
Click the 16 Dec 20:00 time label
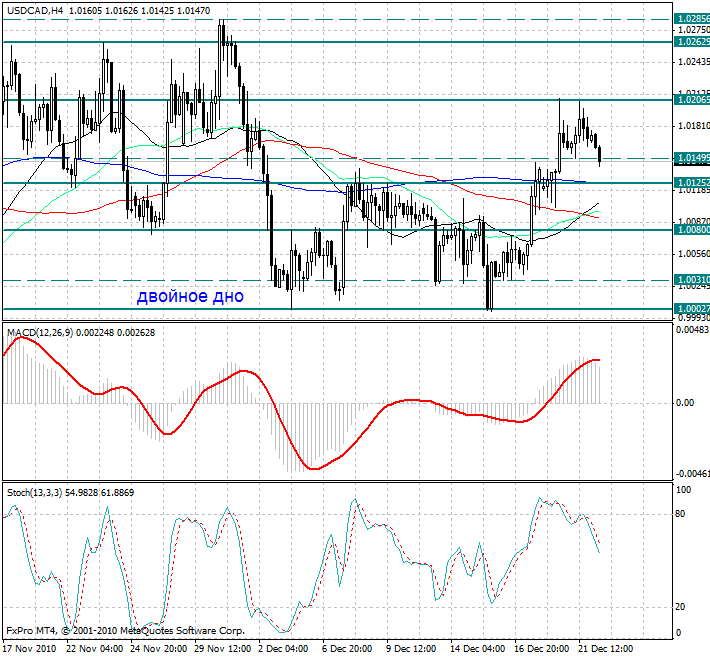click(x=542, y=649)
